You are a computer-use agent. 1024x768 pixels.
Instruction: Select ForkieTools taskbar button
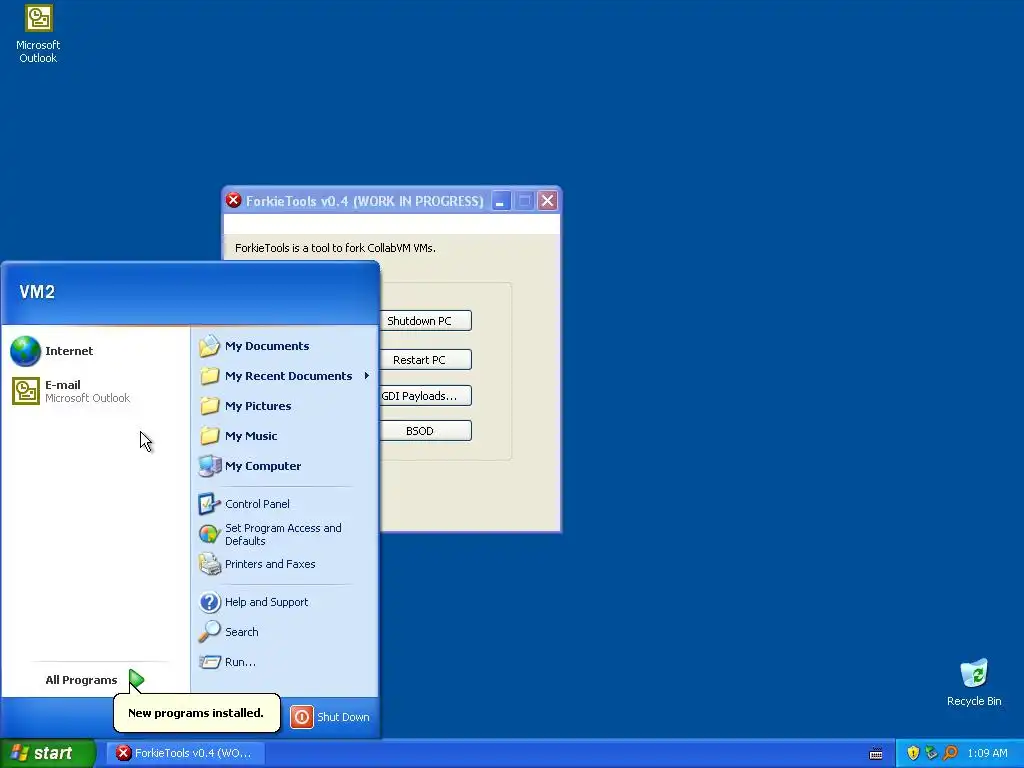click(x=185, y=753)
